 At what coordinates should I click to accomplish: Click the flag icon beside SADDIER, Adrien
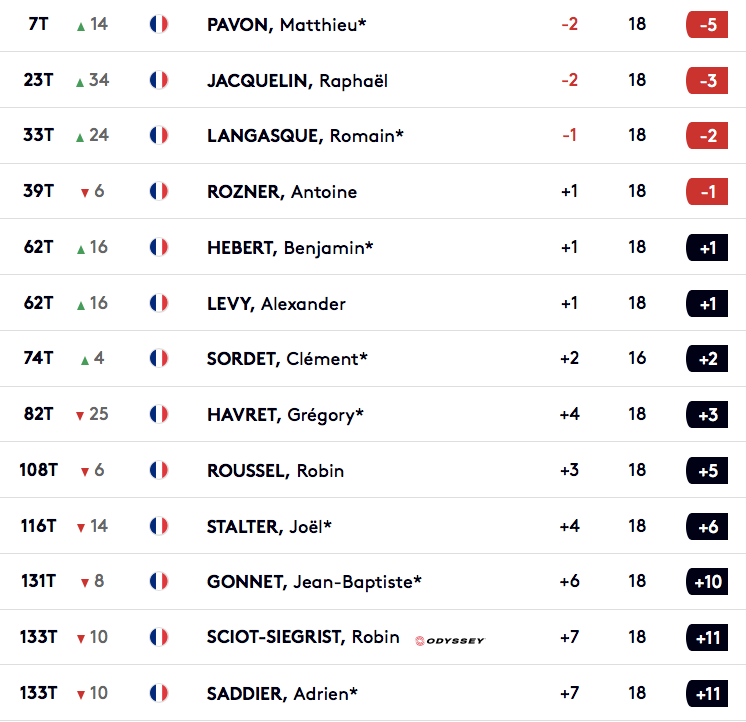(x=158, y=693)
